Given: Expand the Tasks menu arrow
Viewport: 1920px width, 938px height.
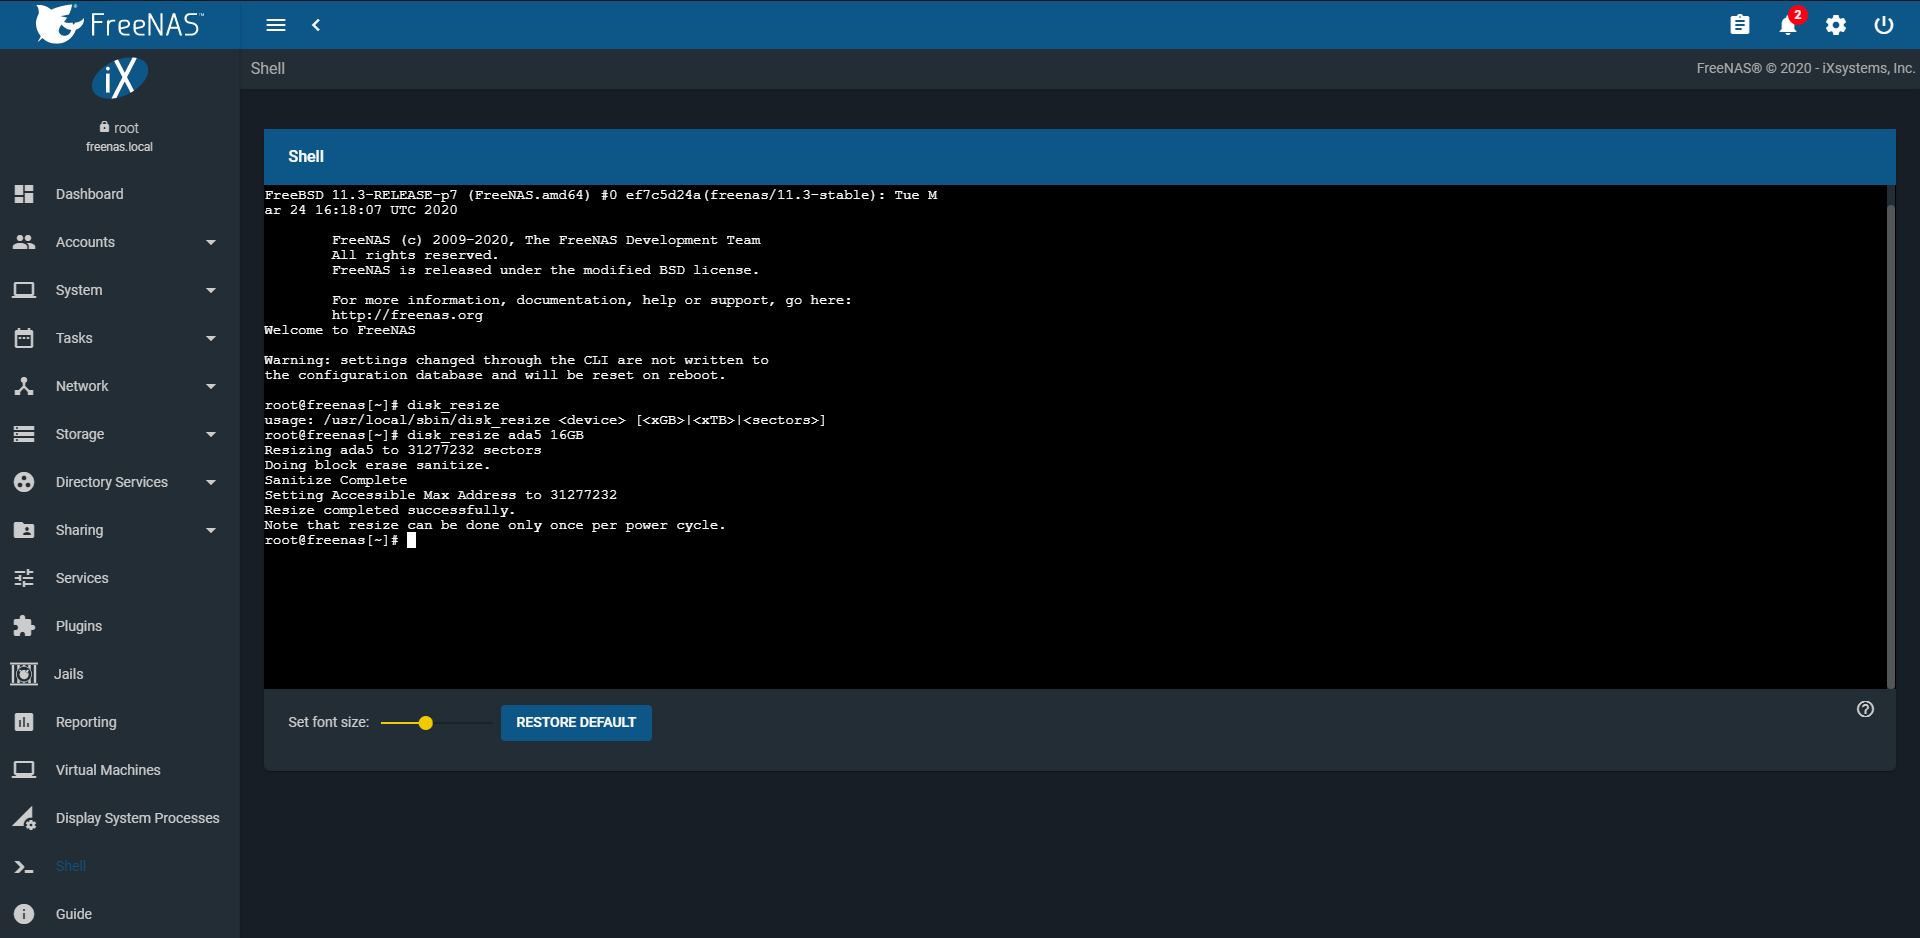Looking at the screenshot, I should [211, 338].
